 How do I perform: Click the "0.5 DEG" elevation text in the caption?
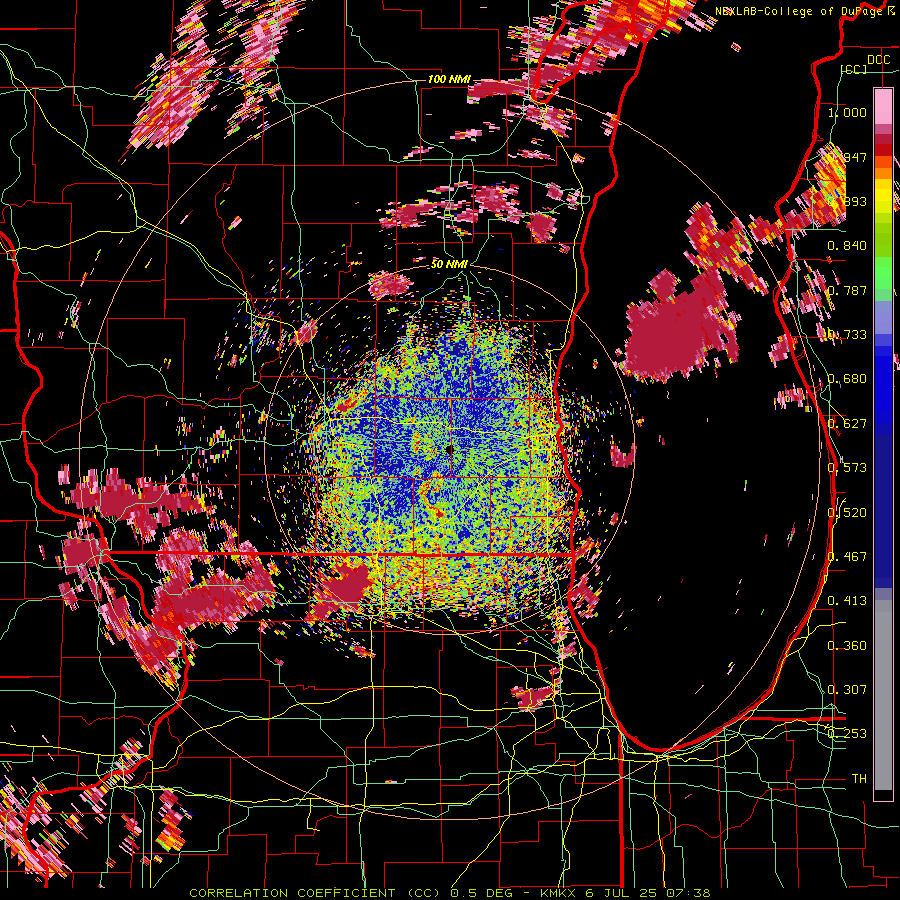482,893
